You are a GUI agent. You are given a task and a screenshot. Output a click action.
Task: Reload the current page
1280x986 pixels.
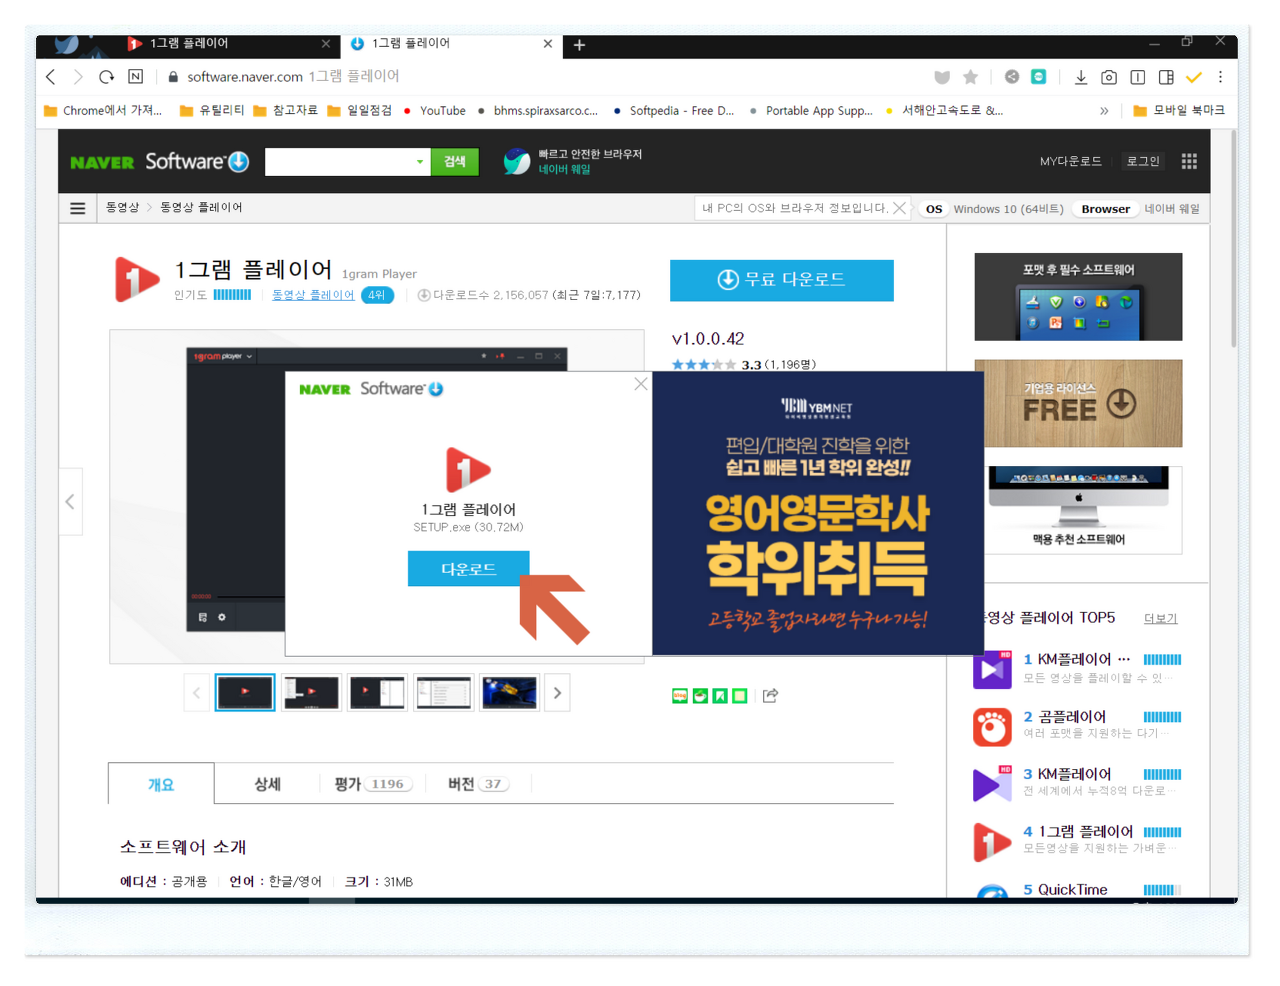tap(106, 77)
